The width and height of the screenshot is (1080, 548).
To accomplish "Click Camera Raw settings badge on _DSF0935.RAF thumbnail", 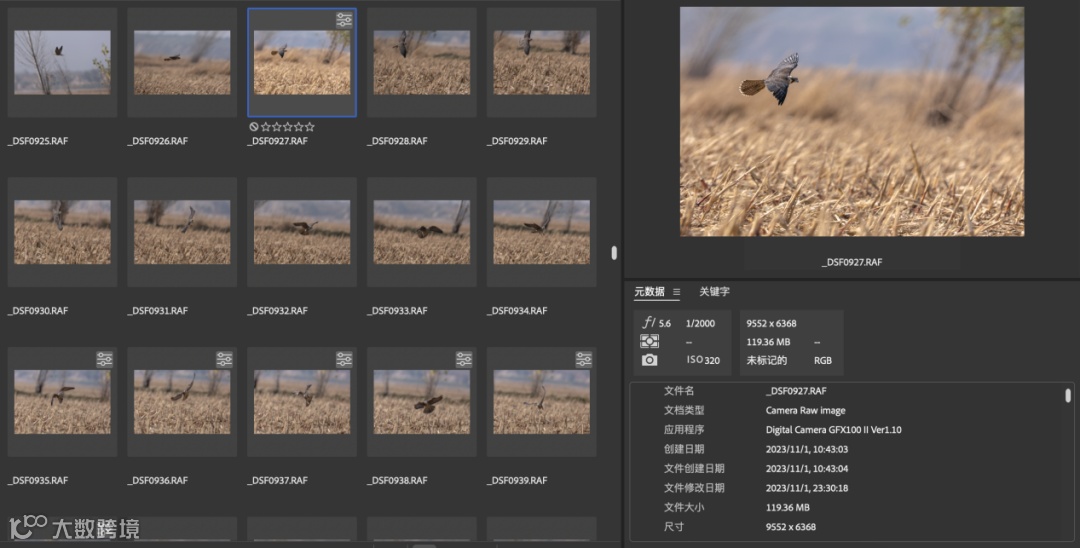I will click(x=104, y=359).
